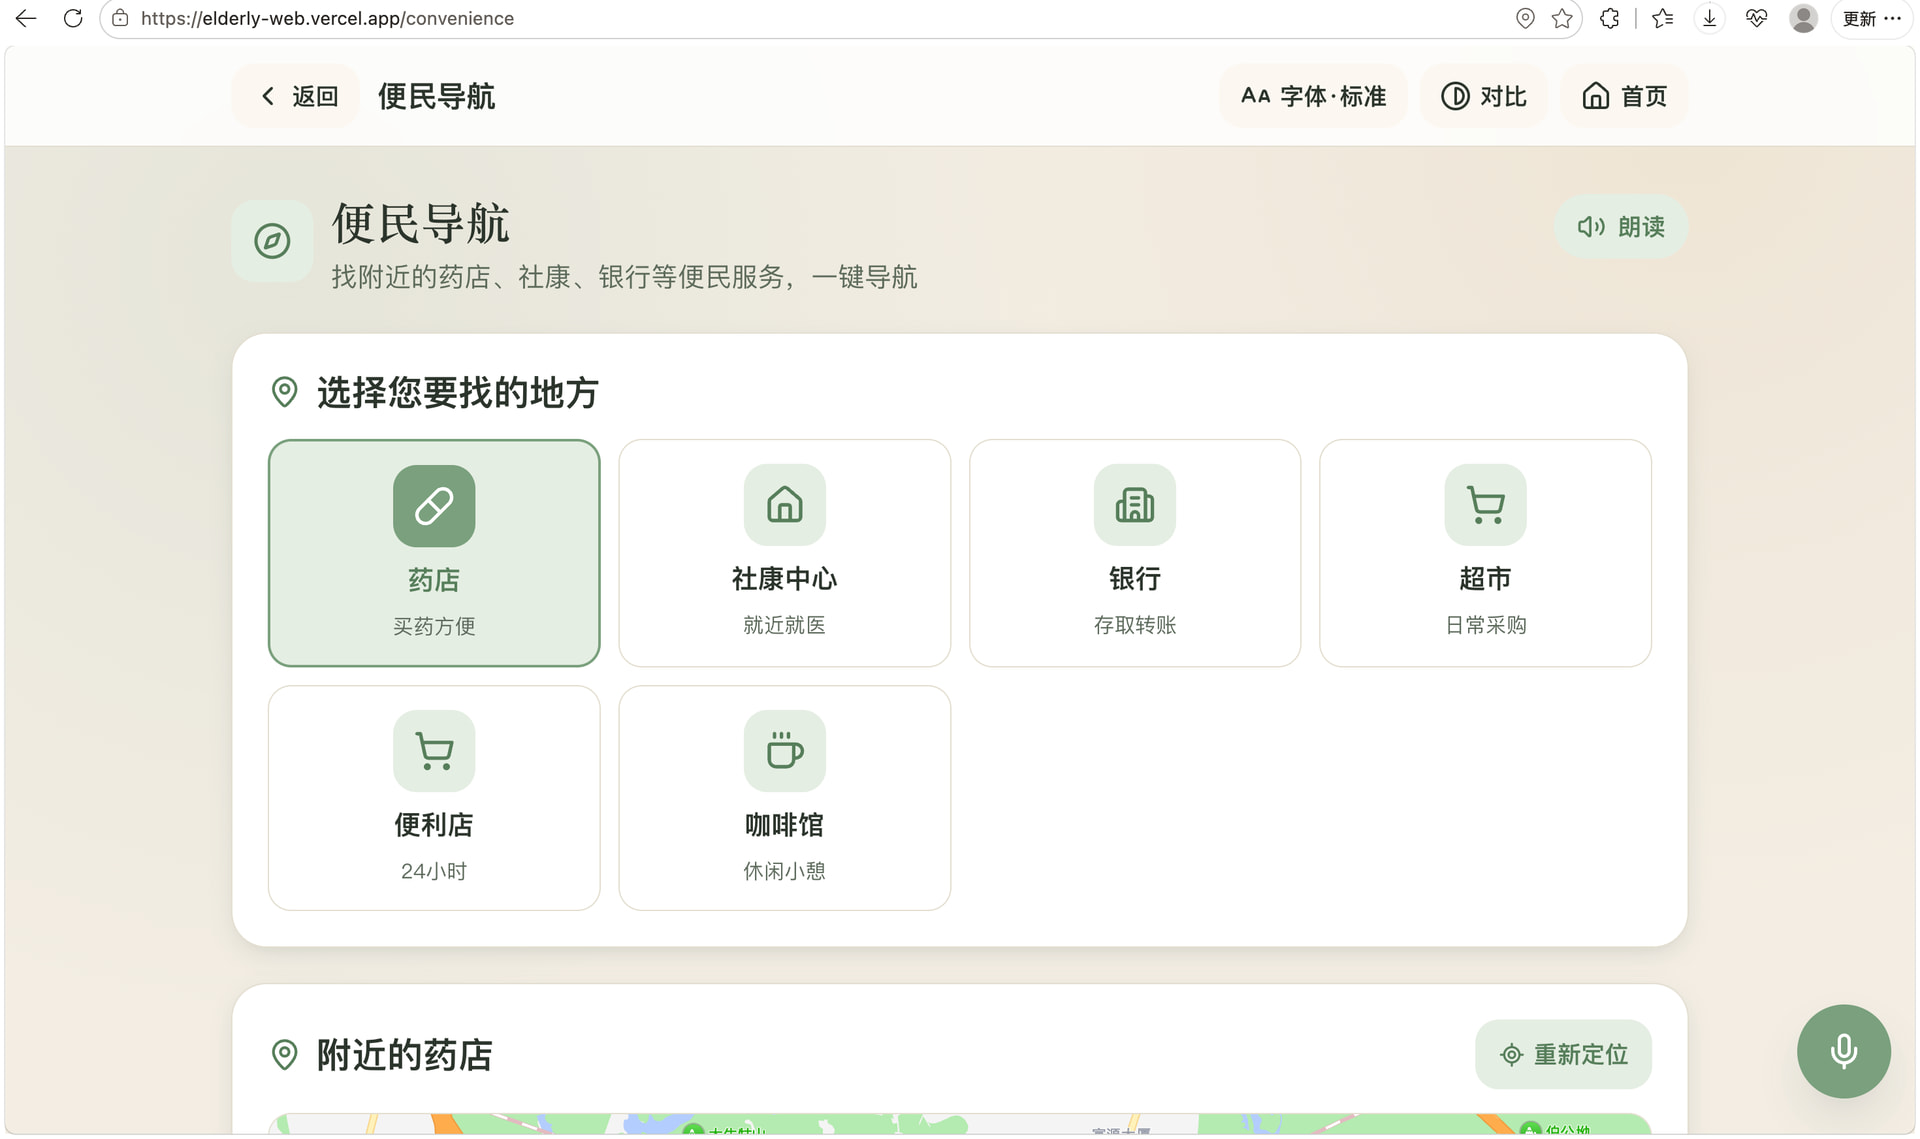Viewport: 1920px width, 1139px height.
Task: Click the 银行 card title
Action: pyautogui.click(x=1135, y=579)
